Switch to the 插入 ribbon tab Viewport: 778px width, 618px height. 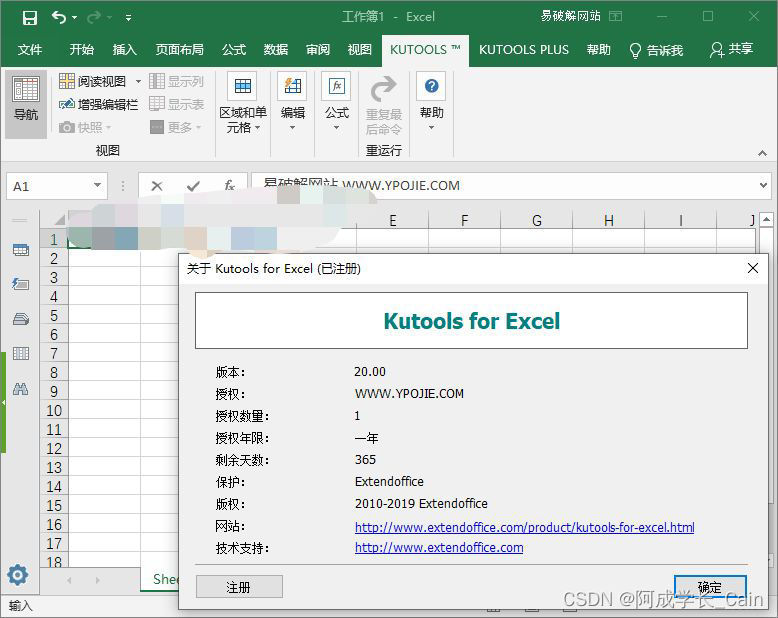click(x=124, y=50)
